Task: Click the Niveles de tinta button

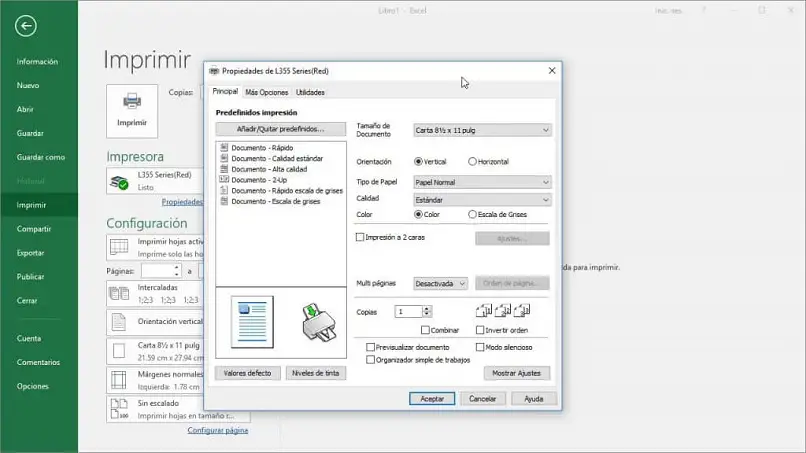Action: point(316,373)
